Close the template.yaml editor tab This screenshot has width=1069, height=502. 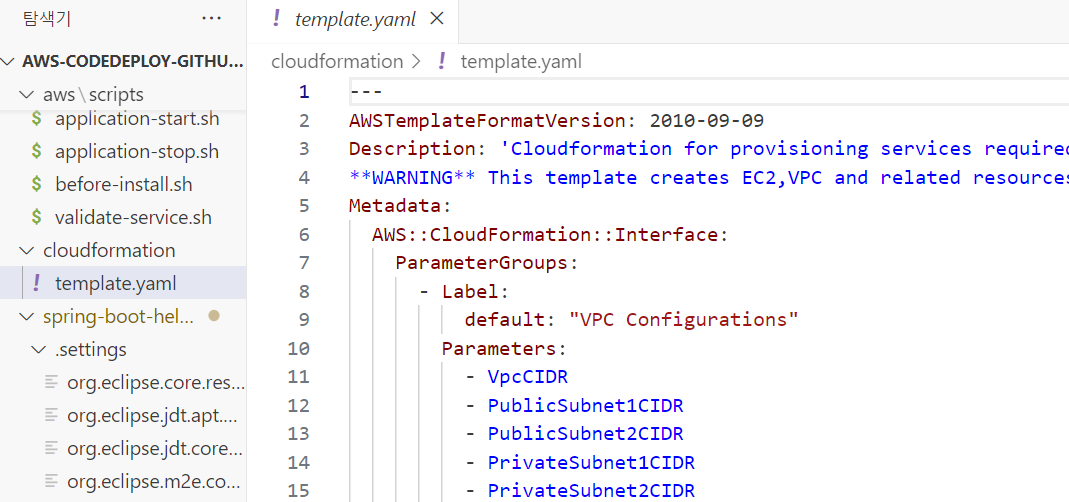[437, 18]
